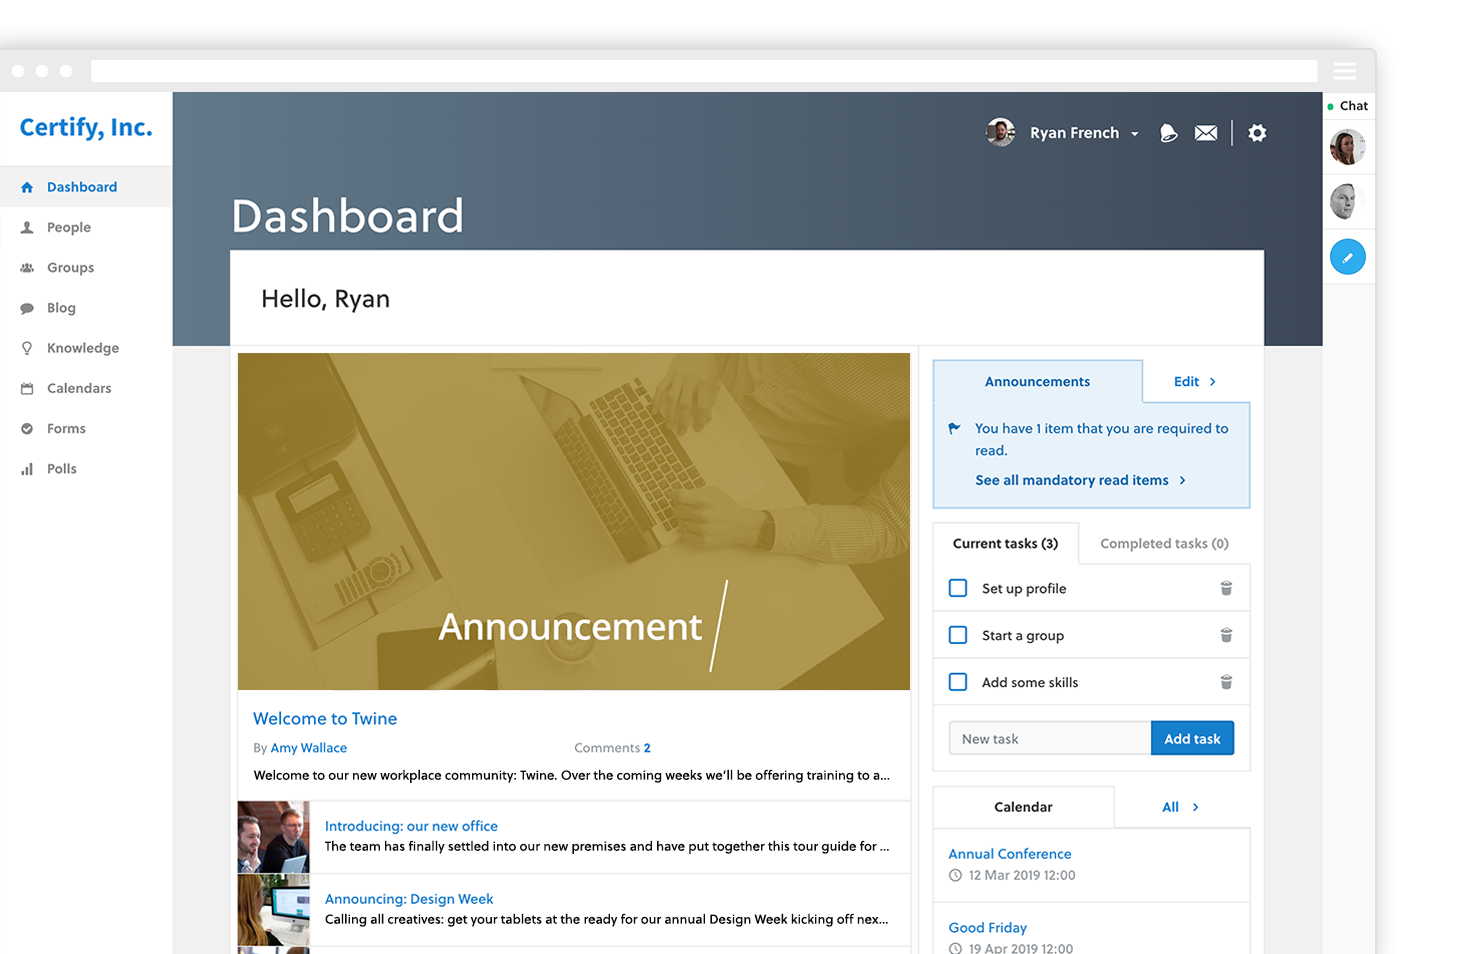This screenshot has height=954, width=1475.
Task: Click the Design Week post thumbnail
Action: click(x=274, y=910)
